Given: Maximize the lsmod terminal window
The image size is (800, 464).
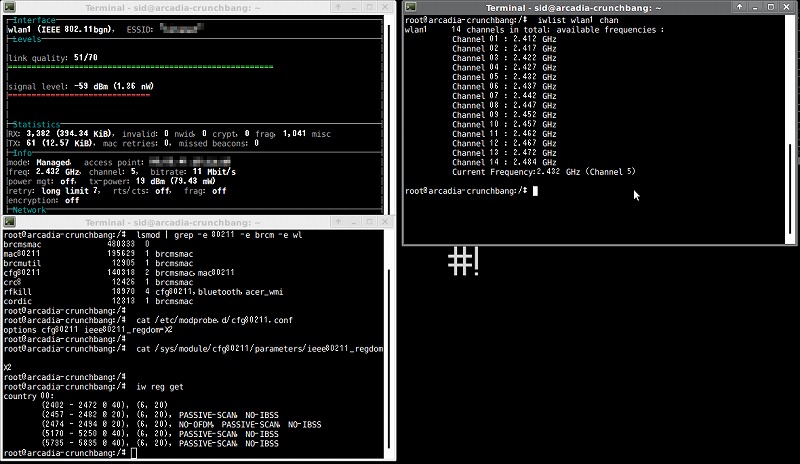Looking at the screenshot, I should click(x=370, y=222).
